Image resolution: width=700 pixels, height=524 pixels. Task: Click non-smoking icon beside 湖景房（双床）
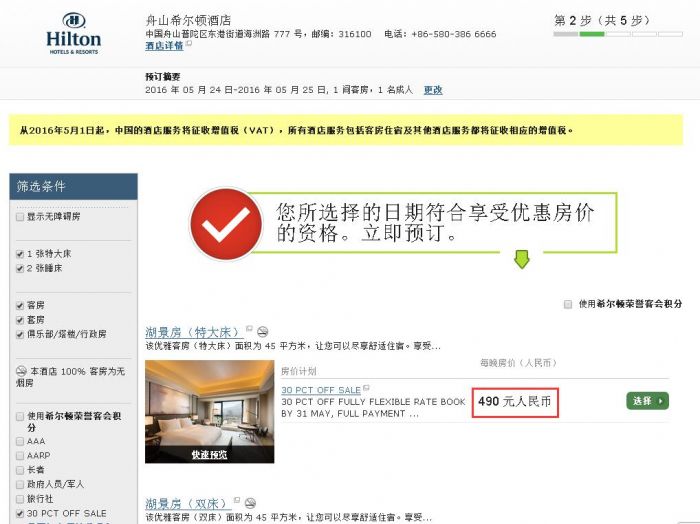250,503
